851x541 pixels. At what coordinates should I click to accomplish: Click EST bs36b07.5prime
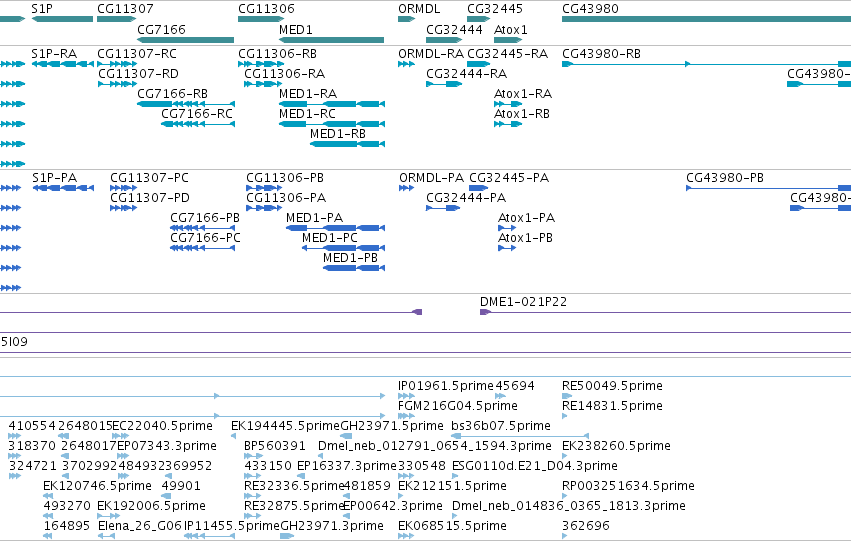[x=501, y=426]
